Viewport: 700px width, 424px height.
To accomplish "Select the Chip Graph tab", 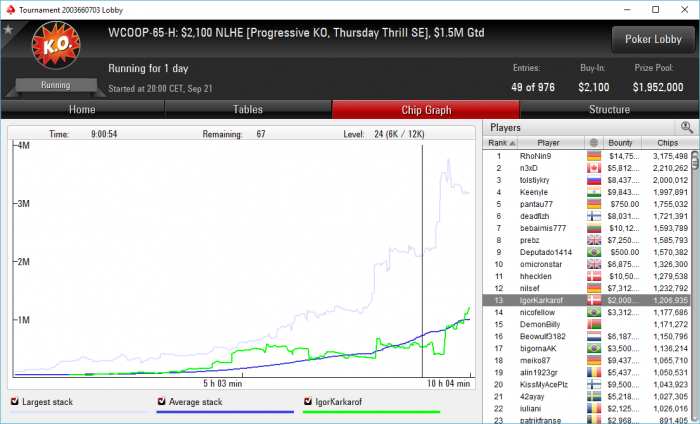I will [x=426, y=110].
